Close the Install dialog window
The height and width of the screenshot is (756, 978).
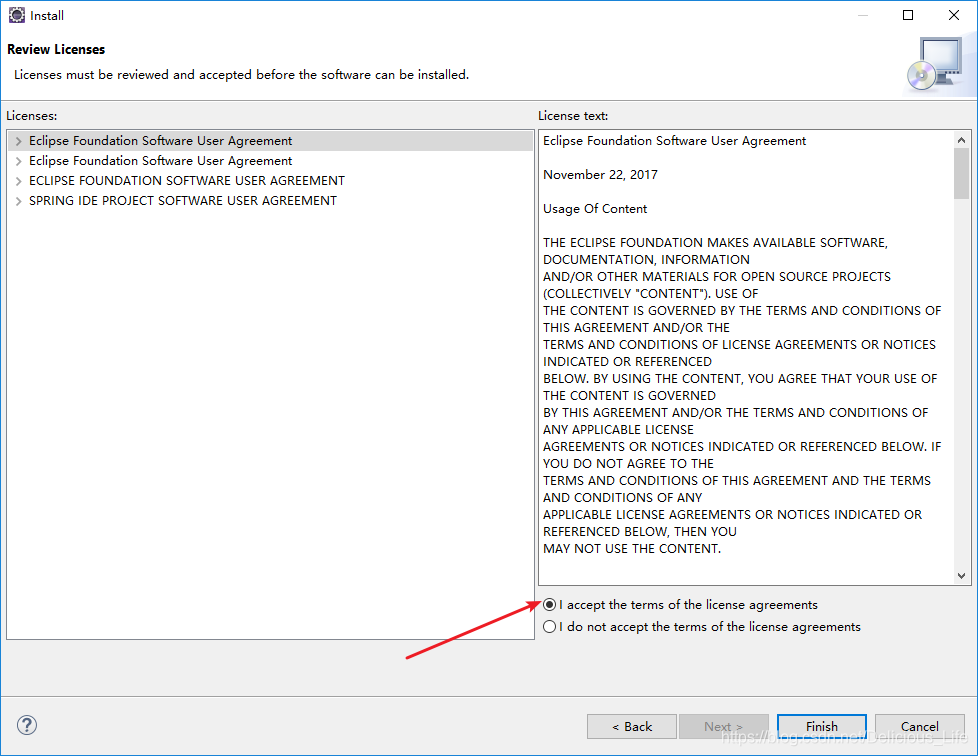pyautogui.click(x=954, y=15)
